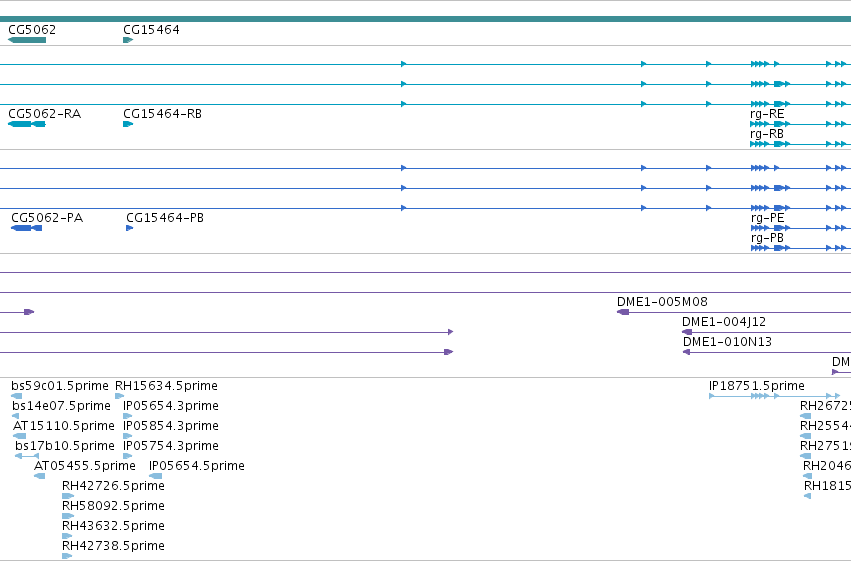Click the CG5062-PA protein feature

(27, 228)
